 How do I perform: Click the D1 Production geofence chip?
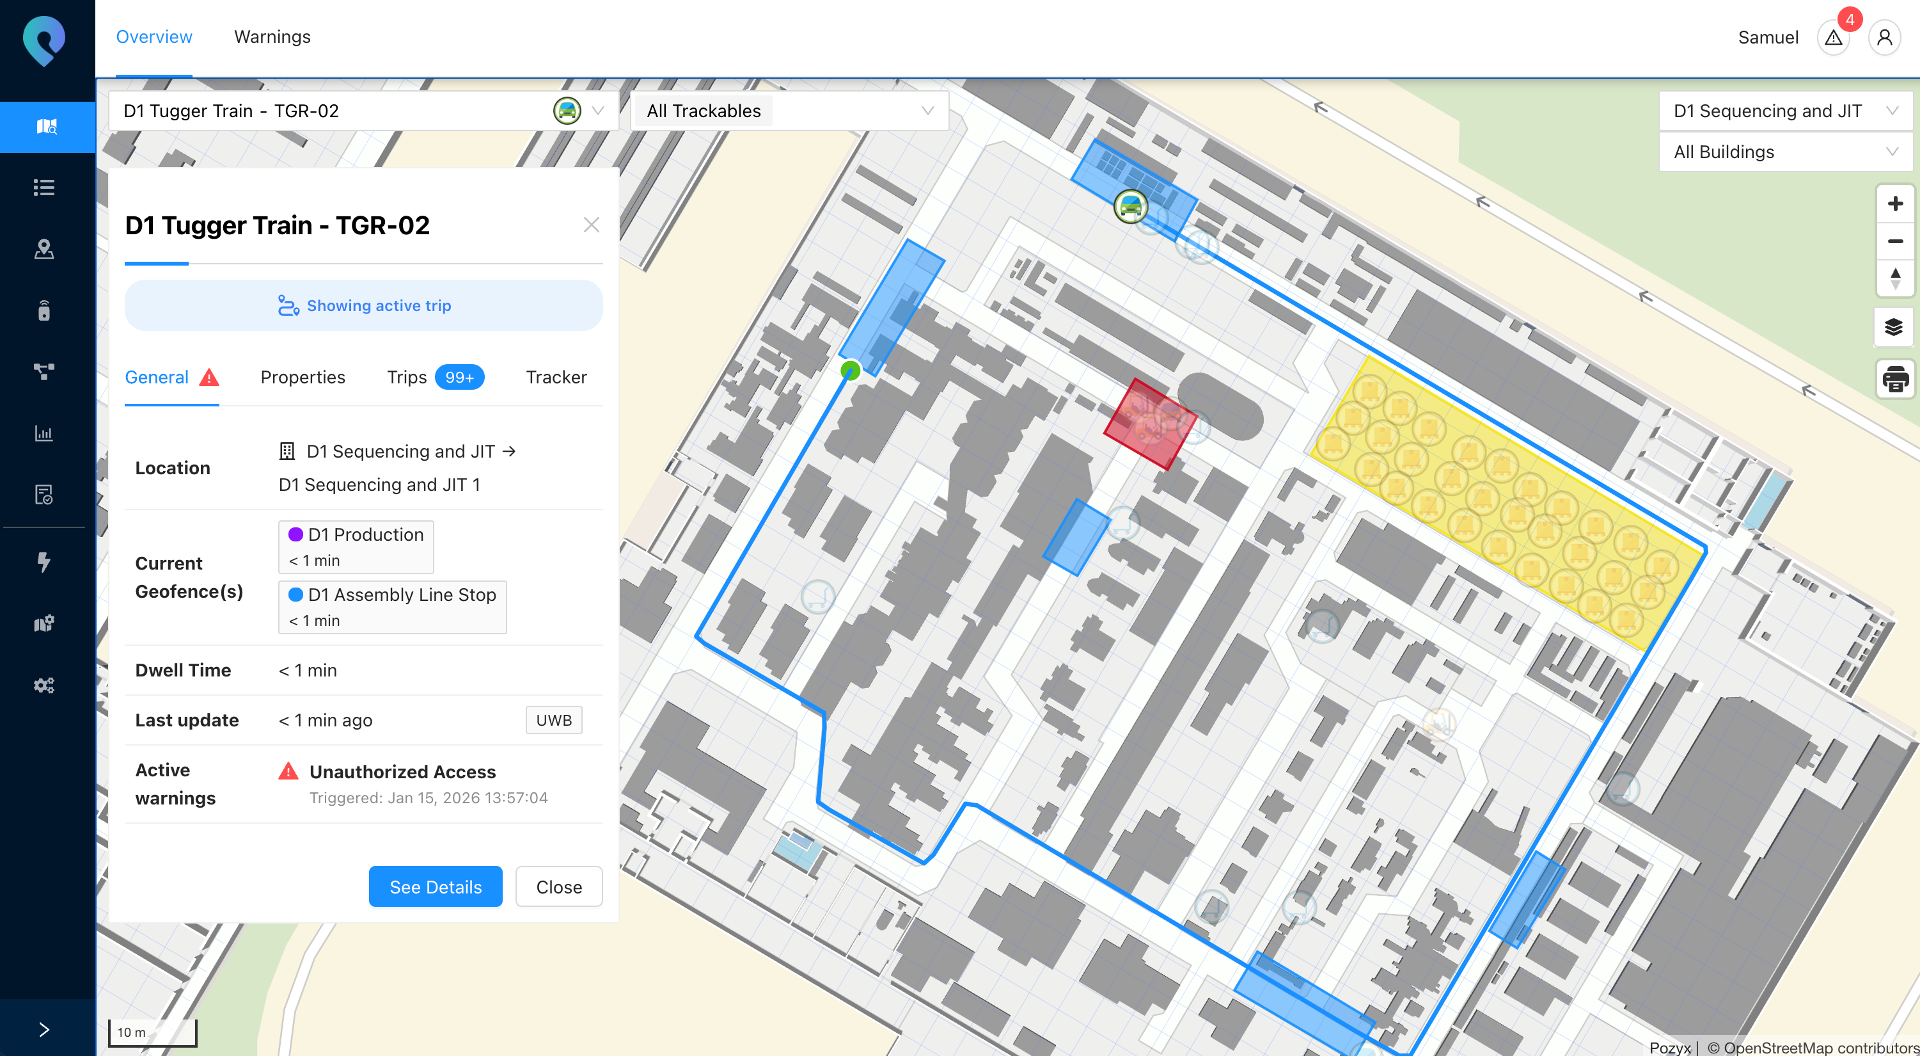point(356,546)
